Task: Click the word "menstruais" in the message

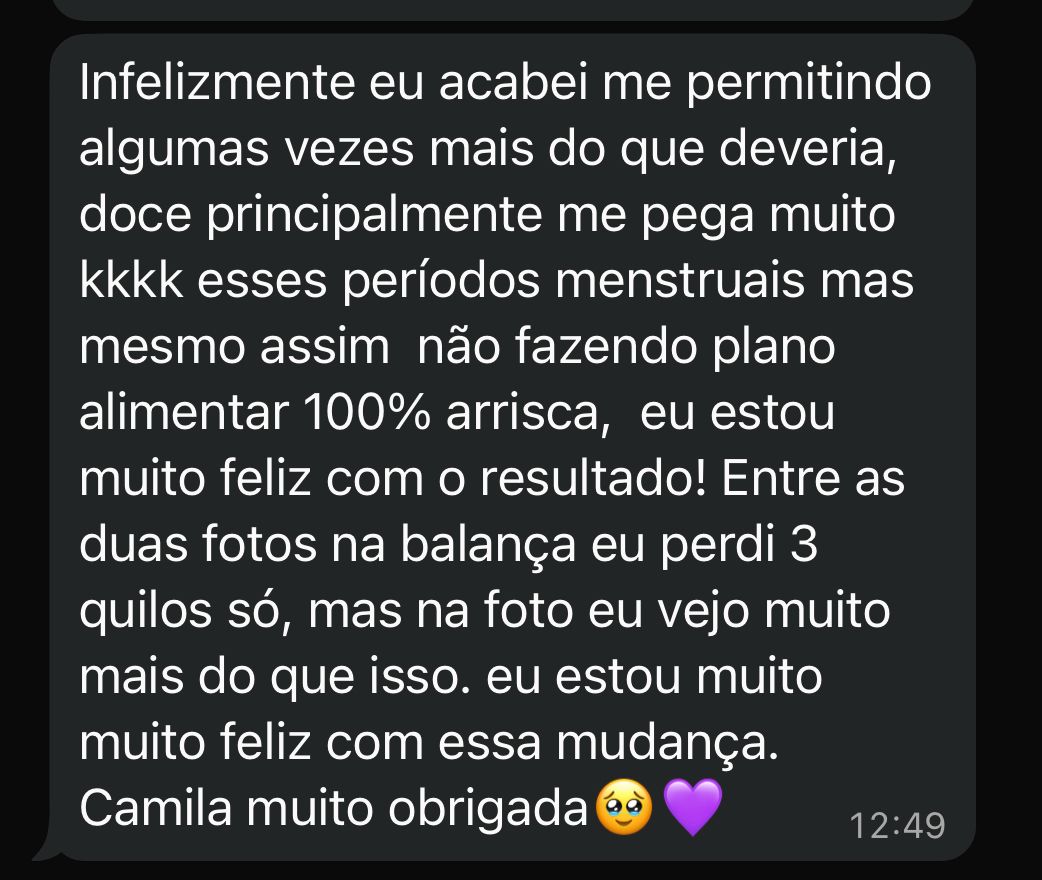Action: 680,280
